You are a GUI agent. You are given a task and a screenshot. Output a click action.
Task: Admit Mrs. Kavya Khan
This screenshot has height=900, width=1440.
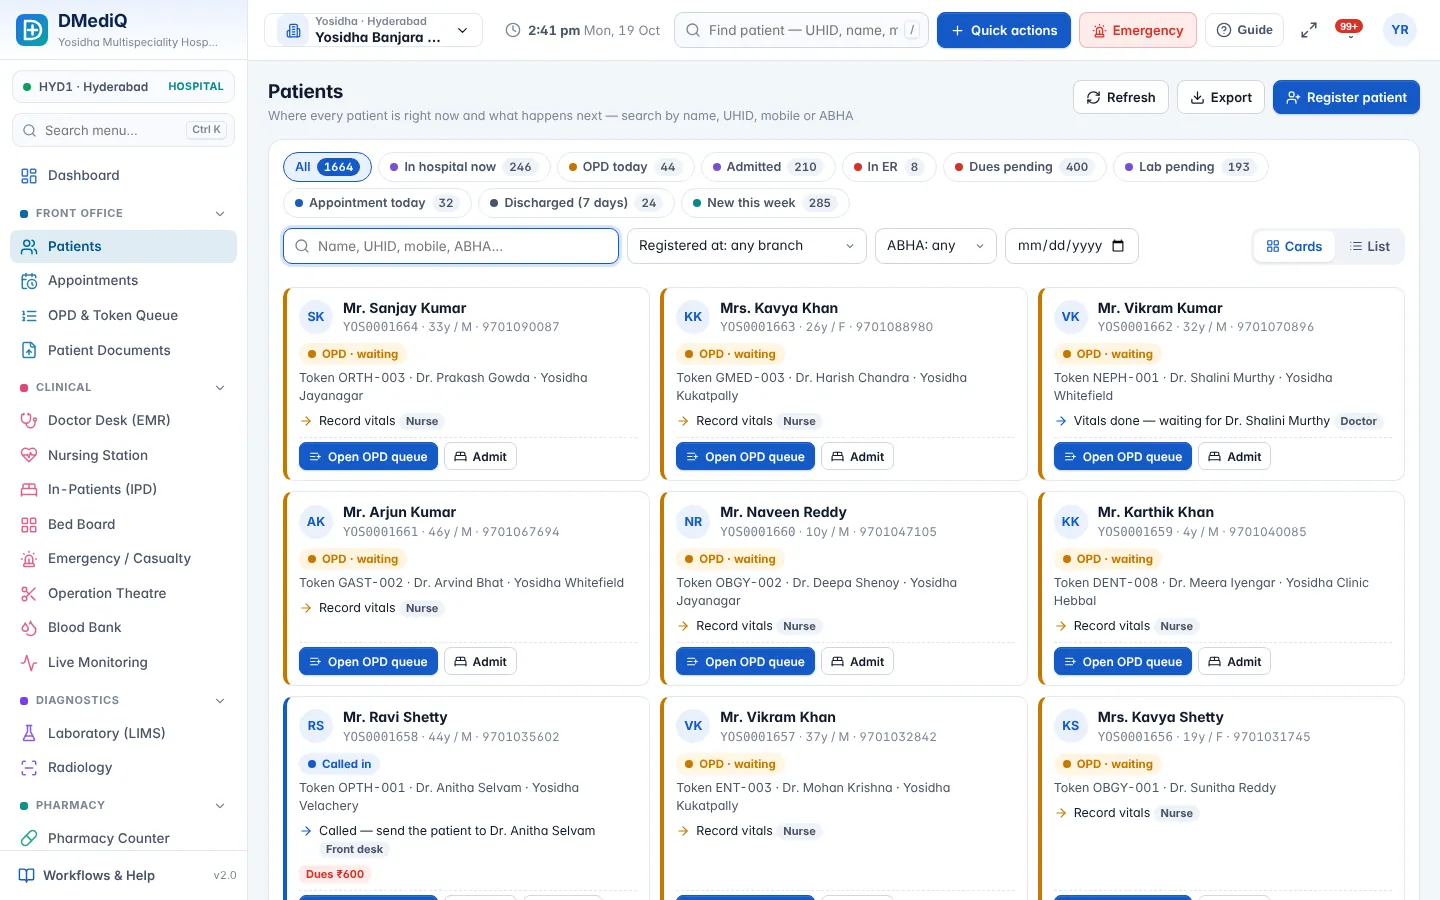pos(858,457)
